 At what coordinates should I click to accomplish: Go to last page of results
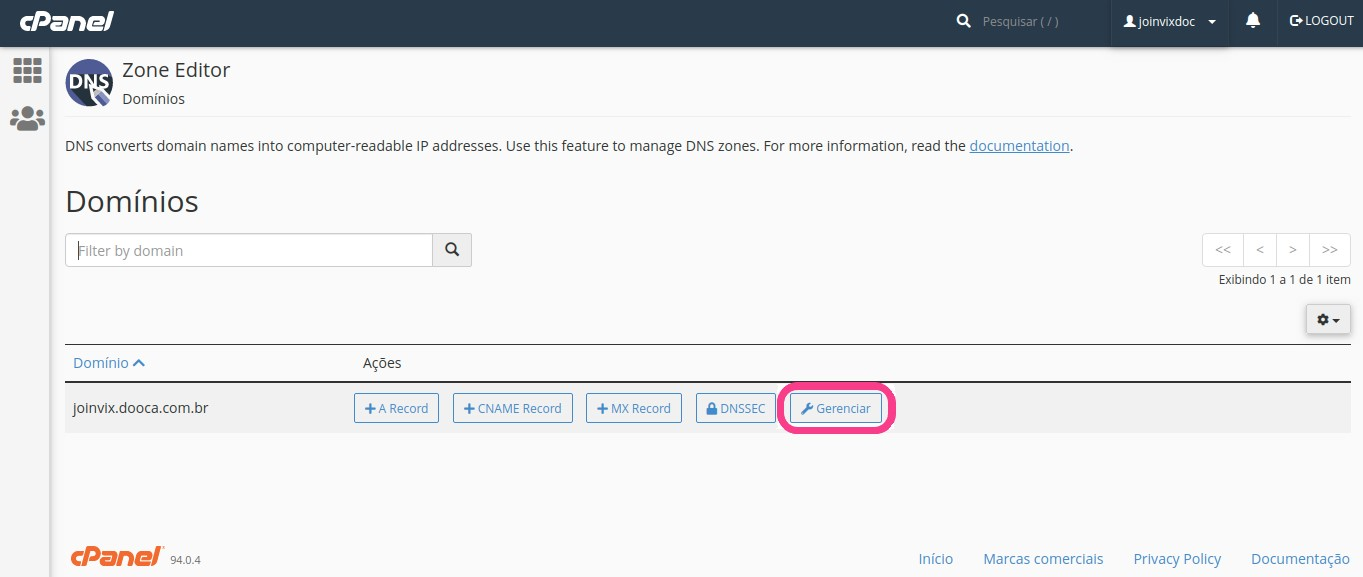(1330, 250)
